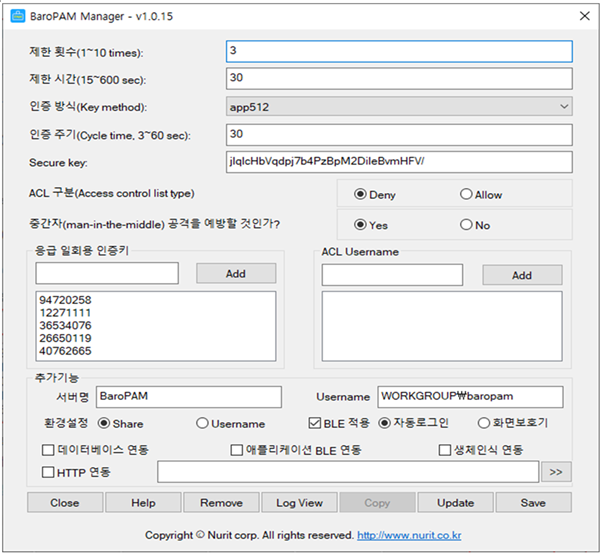Uncheck the BLE 적용 checkbox
Screen dimensions: 602x554
[315, 423]
